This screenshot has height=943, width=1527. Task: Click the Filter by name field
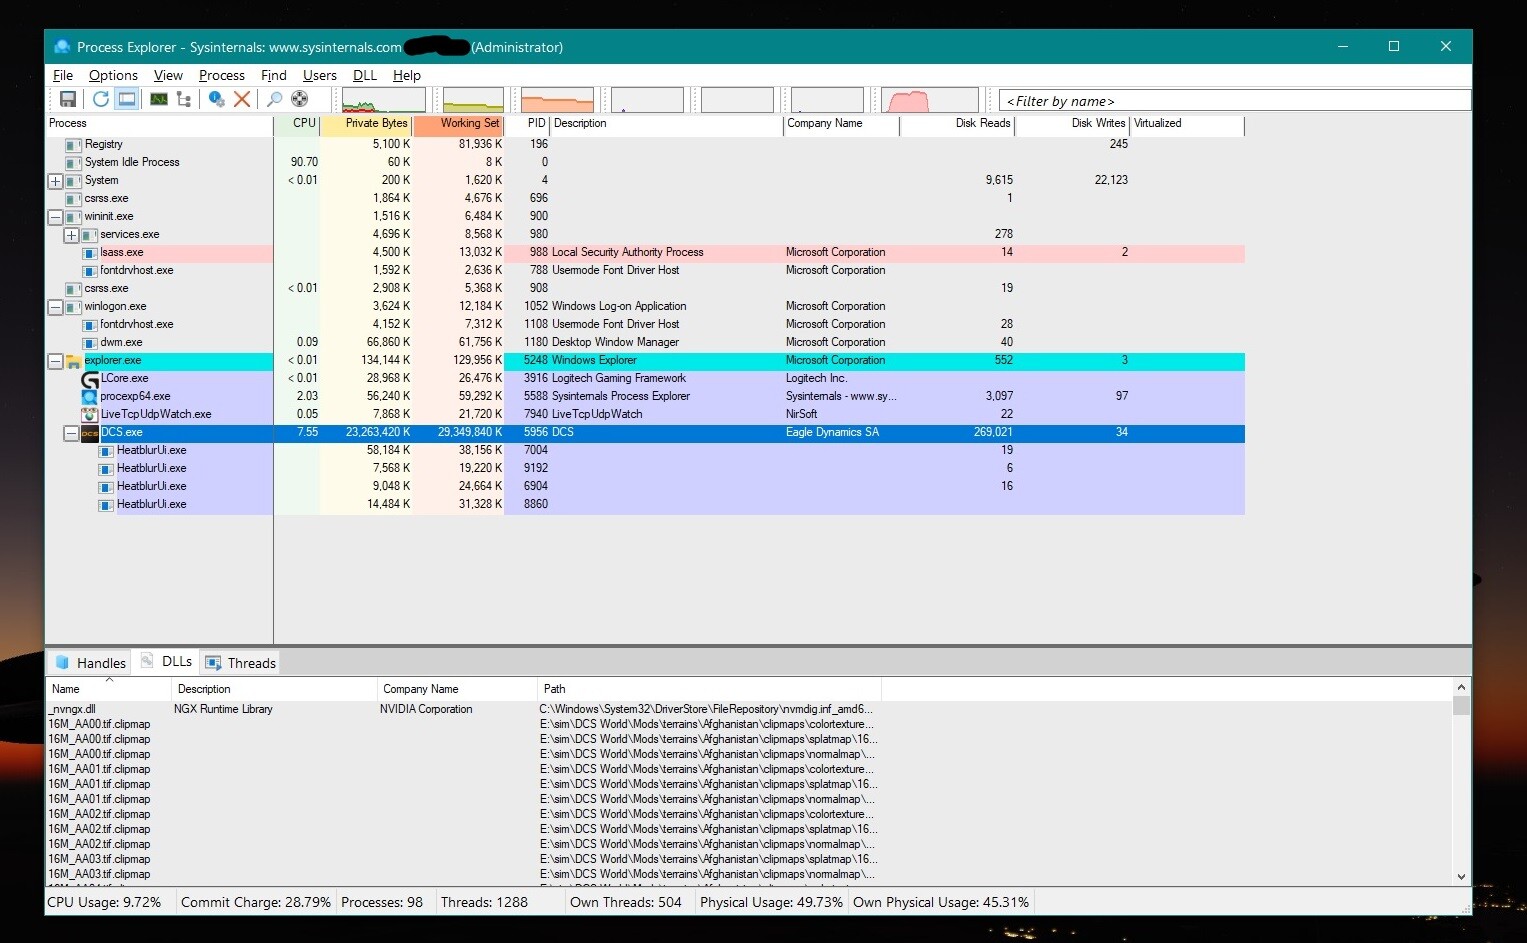[1234, 101]
